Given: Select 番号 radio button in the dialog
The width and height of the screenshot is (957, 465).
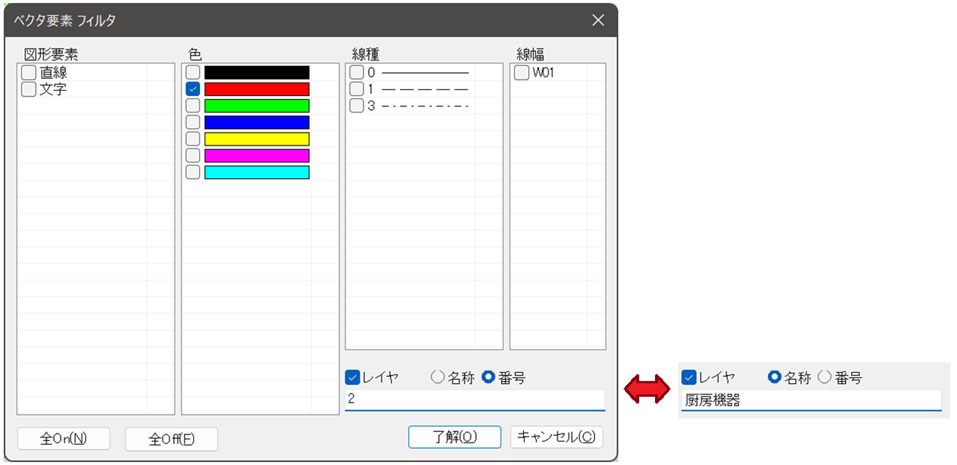Looking at the screenshot, I should click(x=488, y=378).
